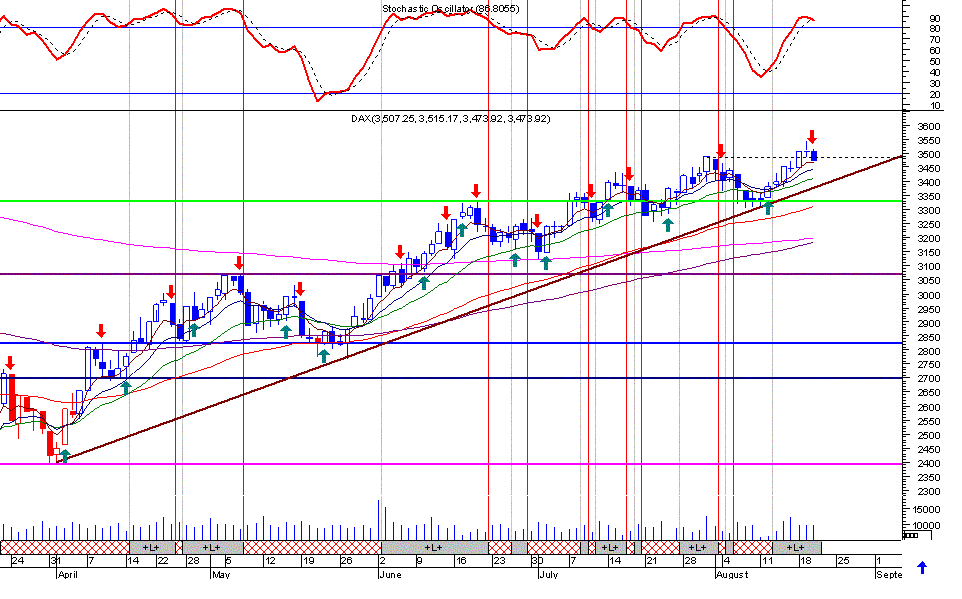
Task: Select the bright green horizontal line near 3335
Action: click(x=451, y=201)
